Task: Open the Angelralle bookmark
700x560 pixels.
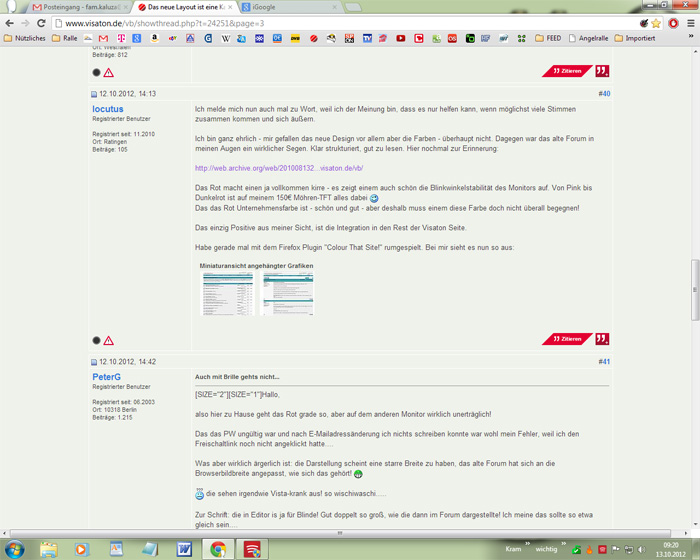Action: point(588,38)
